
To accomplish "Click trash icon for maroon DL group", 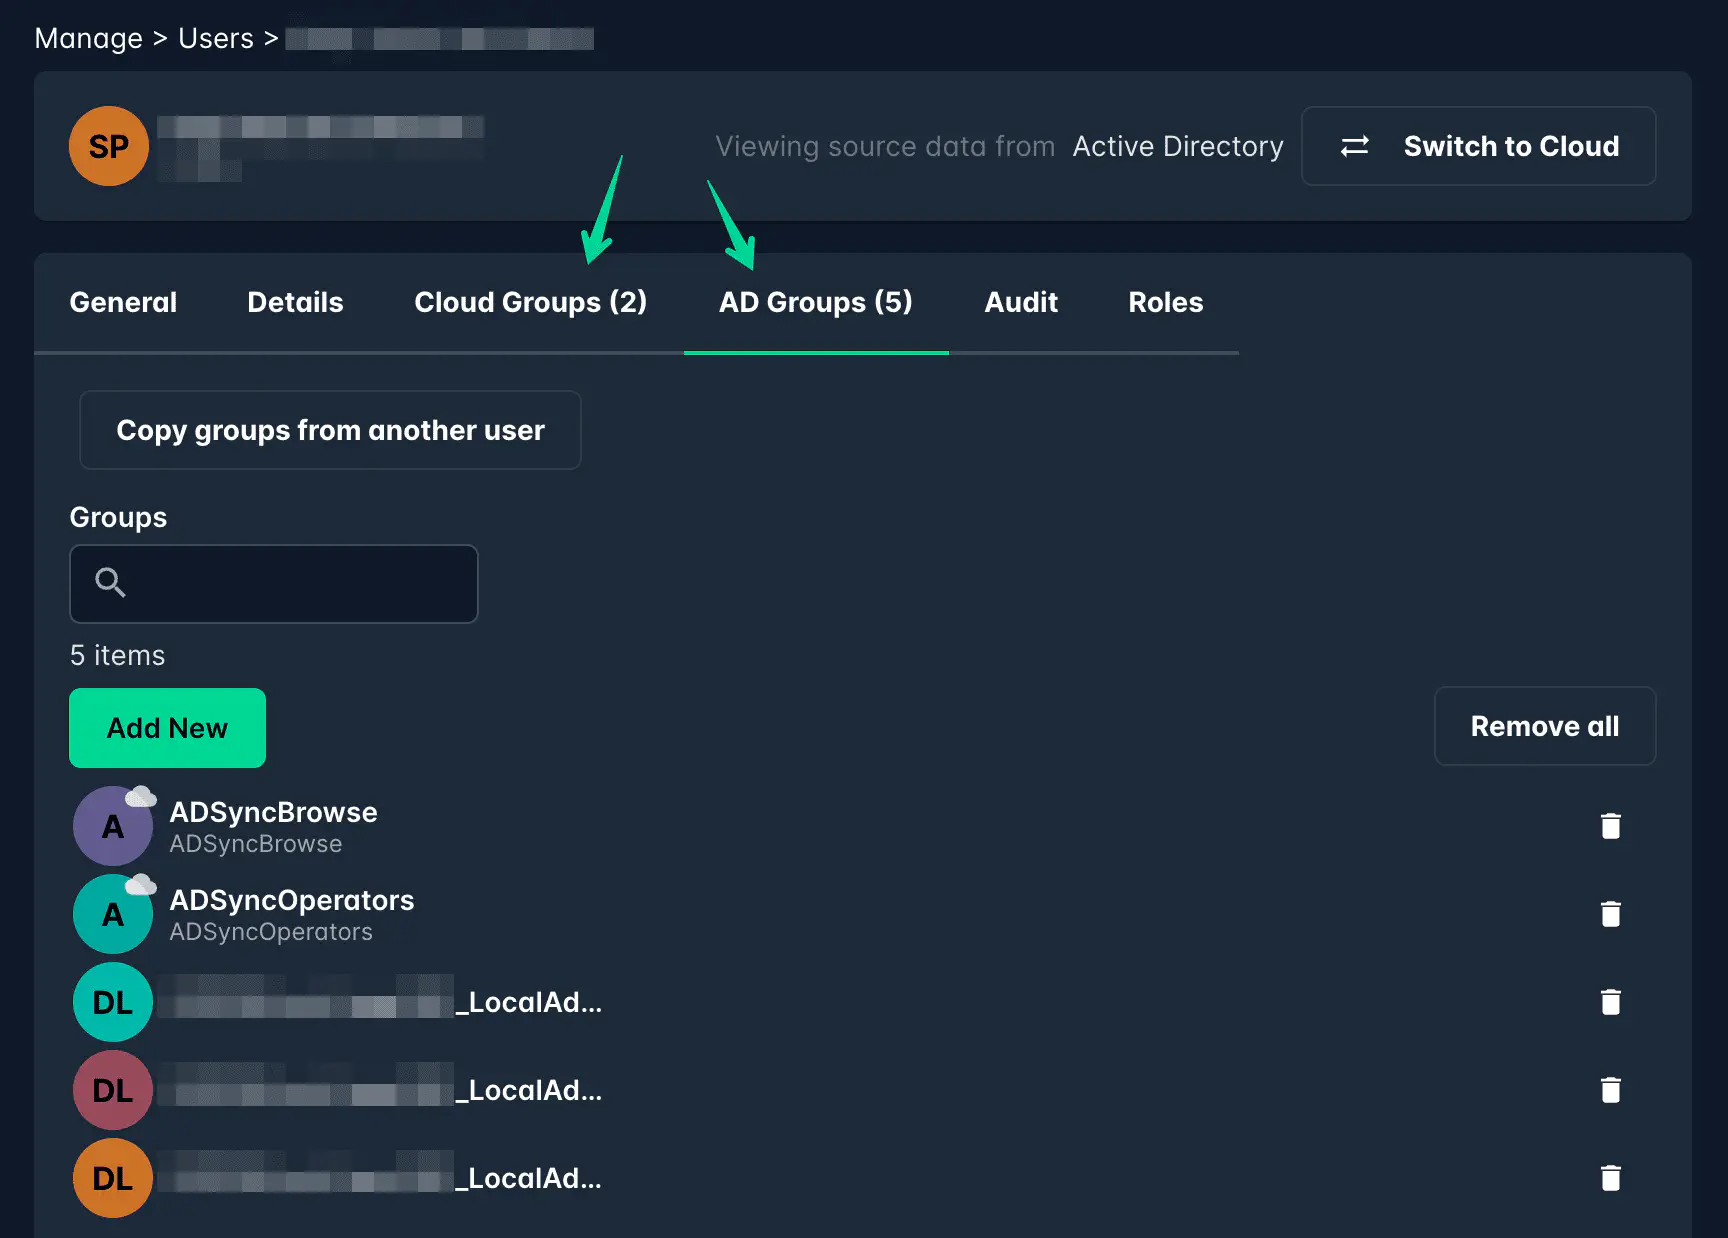I will [1610, 1090].
